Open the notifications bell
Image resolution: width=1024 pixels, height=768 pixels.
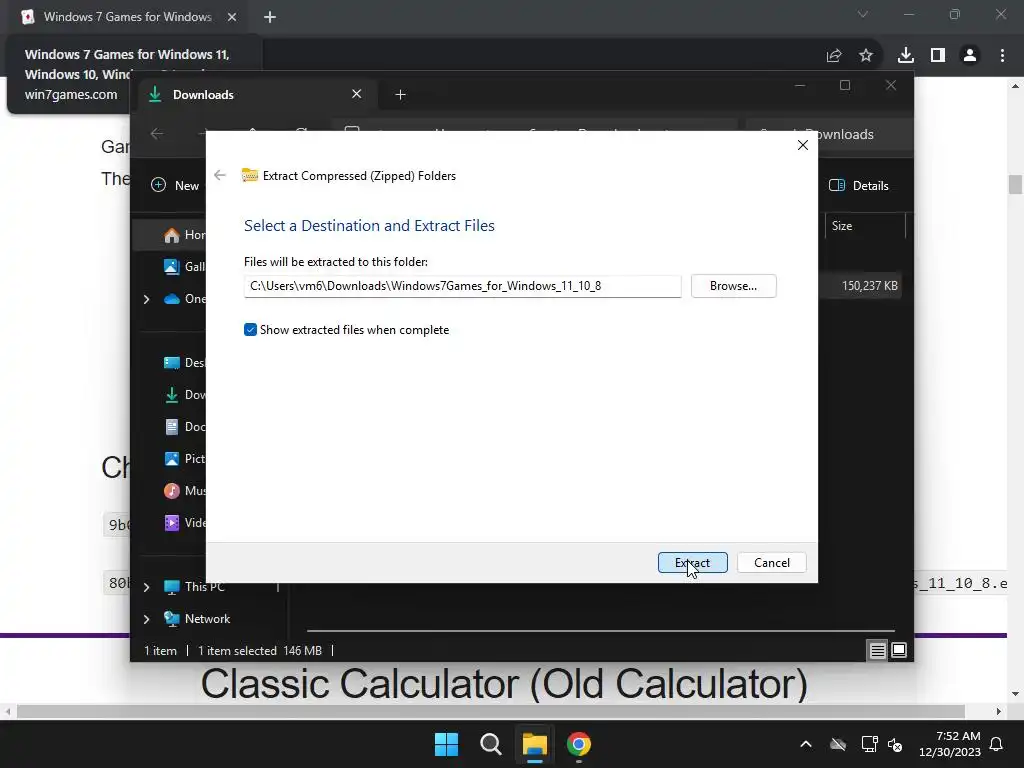coord(997,744)
